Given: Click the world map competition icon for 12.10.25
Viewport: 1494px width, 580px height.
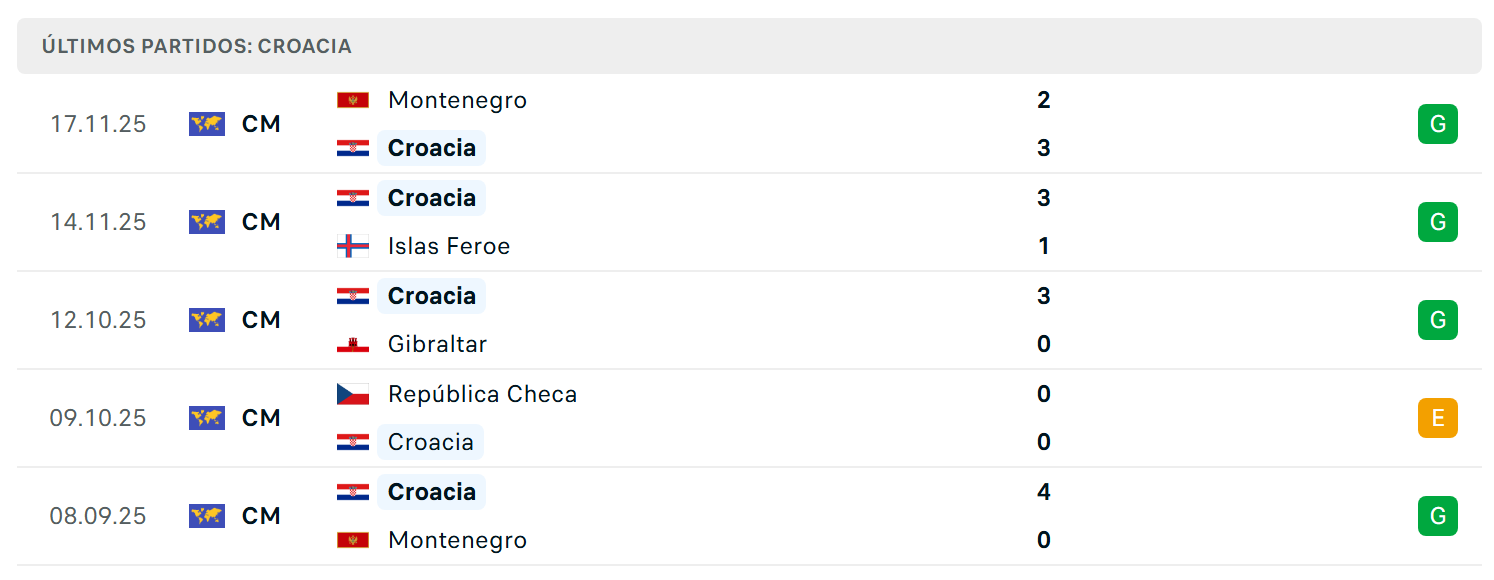Looking at the screenshot, I should point(207,320).
